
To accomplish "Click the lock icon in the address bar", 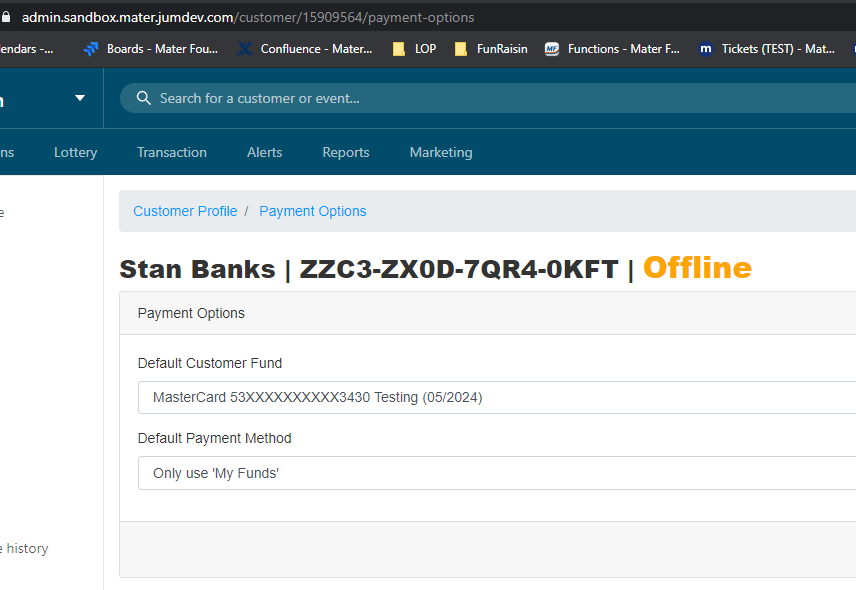I will (x=6, y=17).
